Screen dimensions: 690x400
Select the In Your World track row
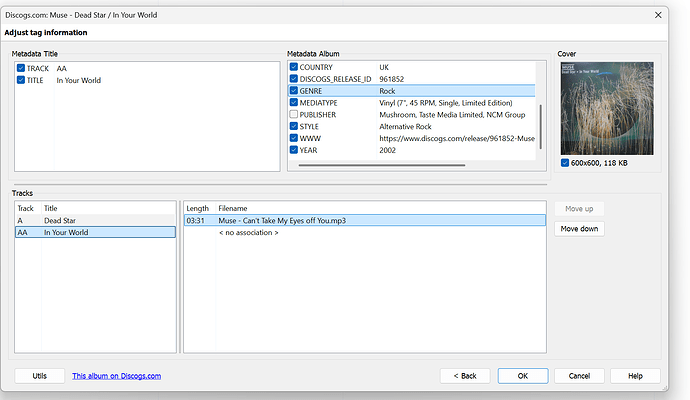(x=95, y=232)
